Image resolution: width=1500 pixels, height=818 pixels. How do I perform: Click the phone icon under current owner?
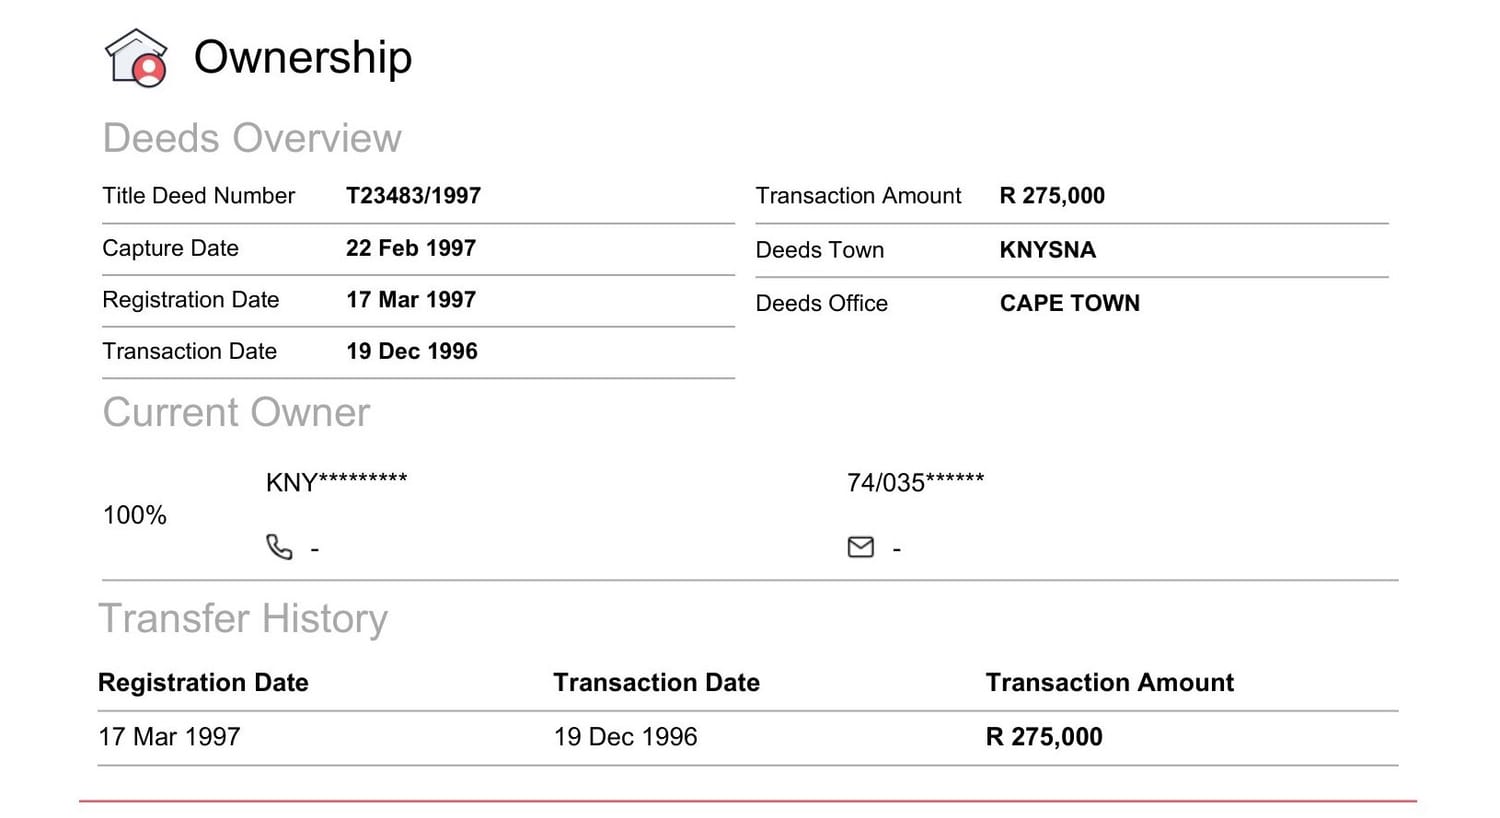click(x=279, y=547)
